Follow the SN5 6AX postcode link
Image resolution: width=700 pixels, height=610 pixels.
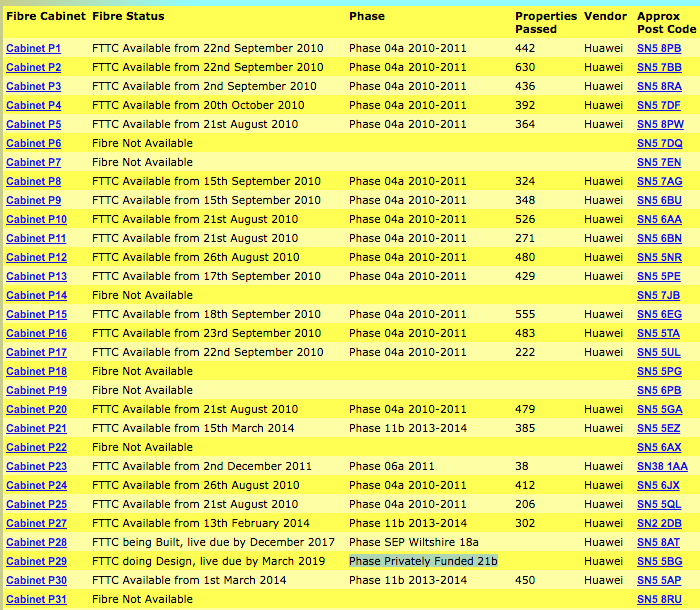click(x=659, y=447)
